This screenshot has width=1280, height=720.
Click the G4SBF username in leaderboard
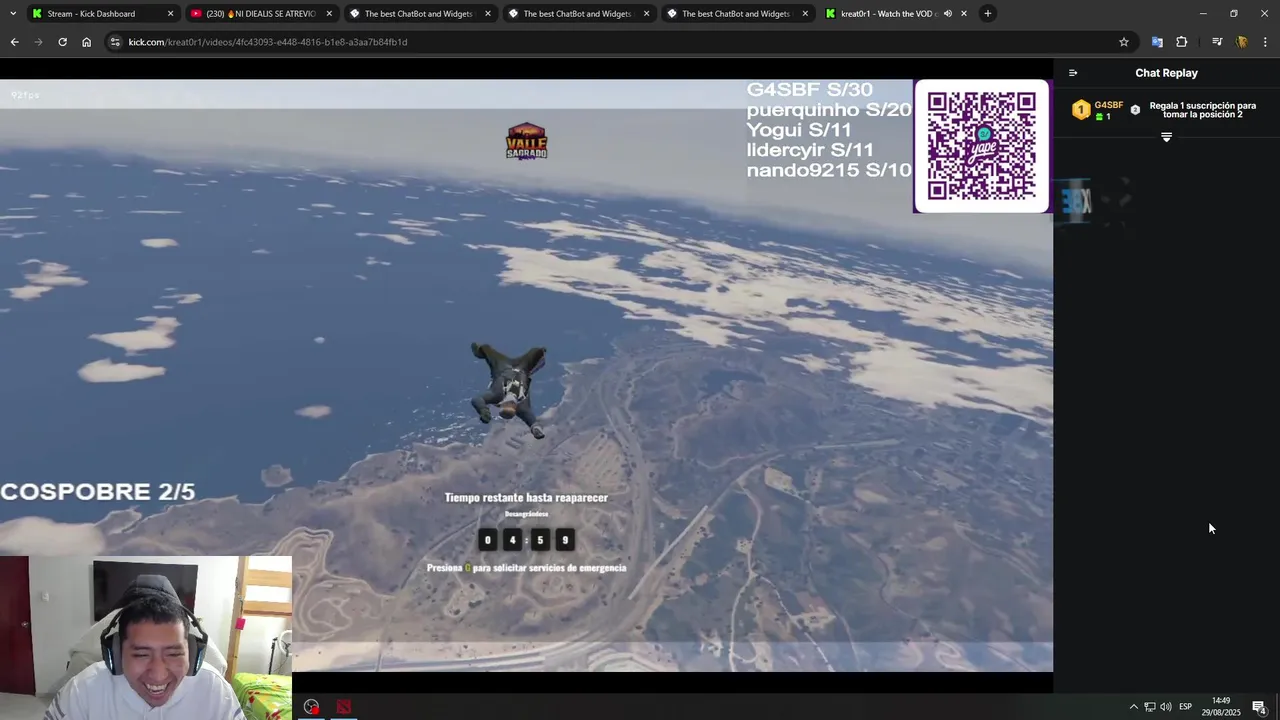[1108, 105]
